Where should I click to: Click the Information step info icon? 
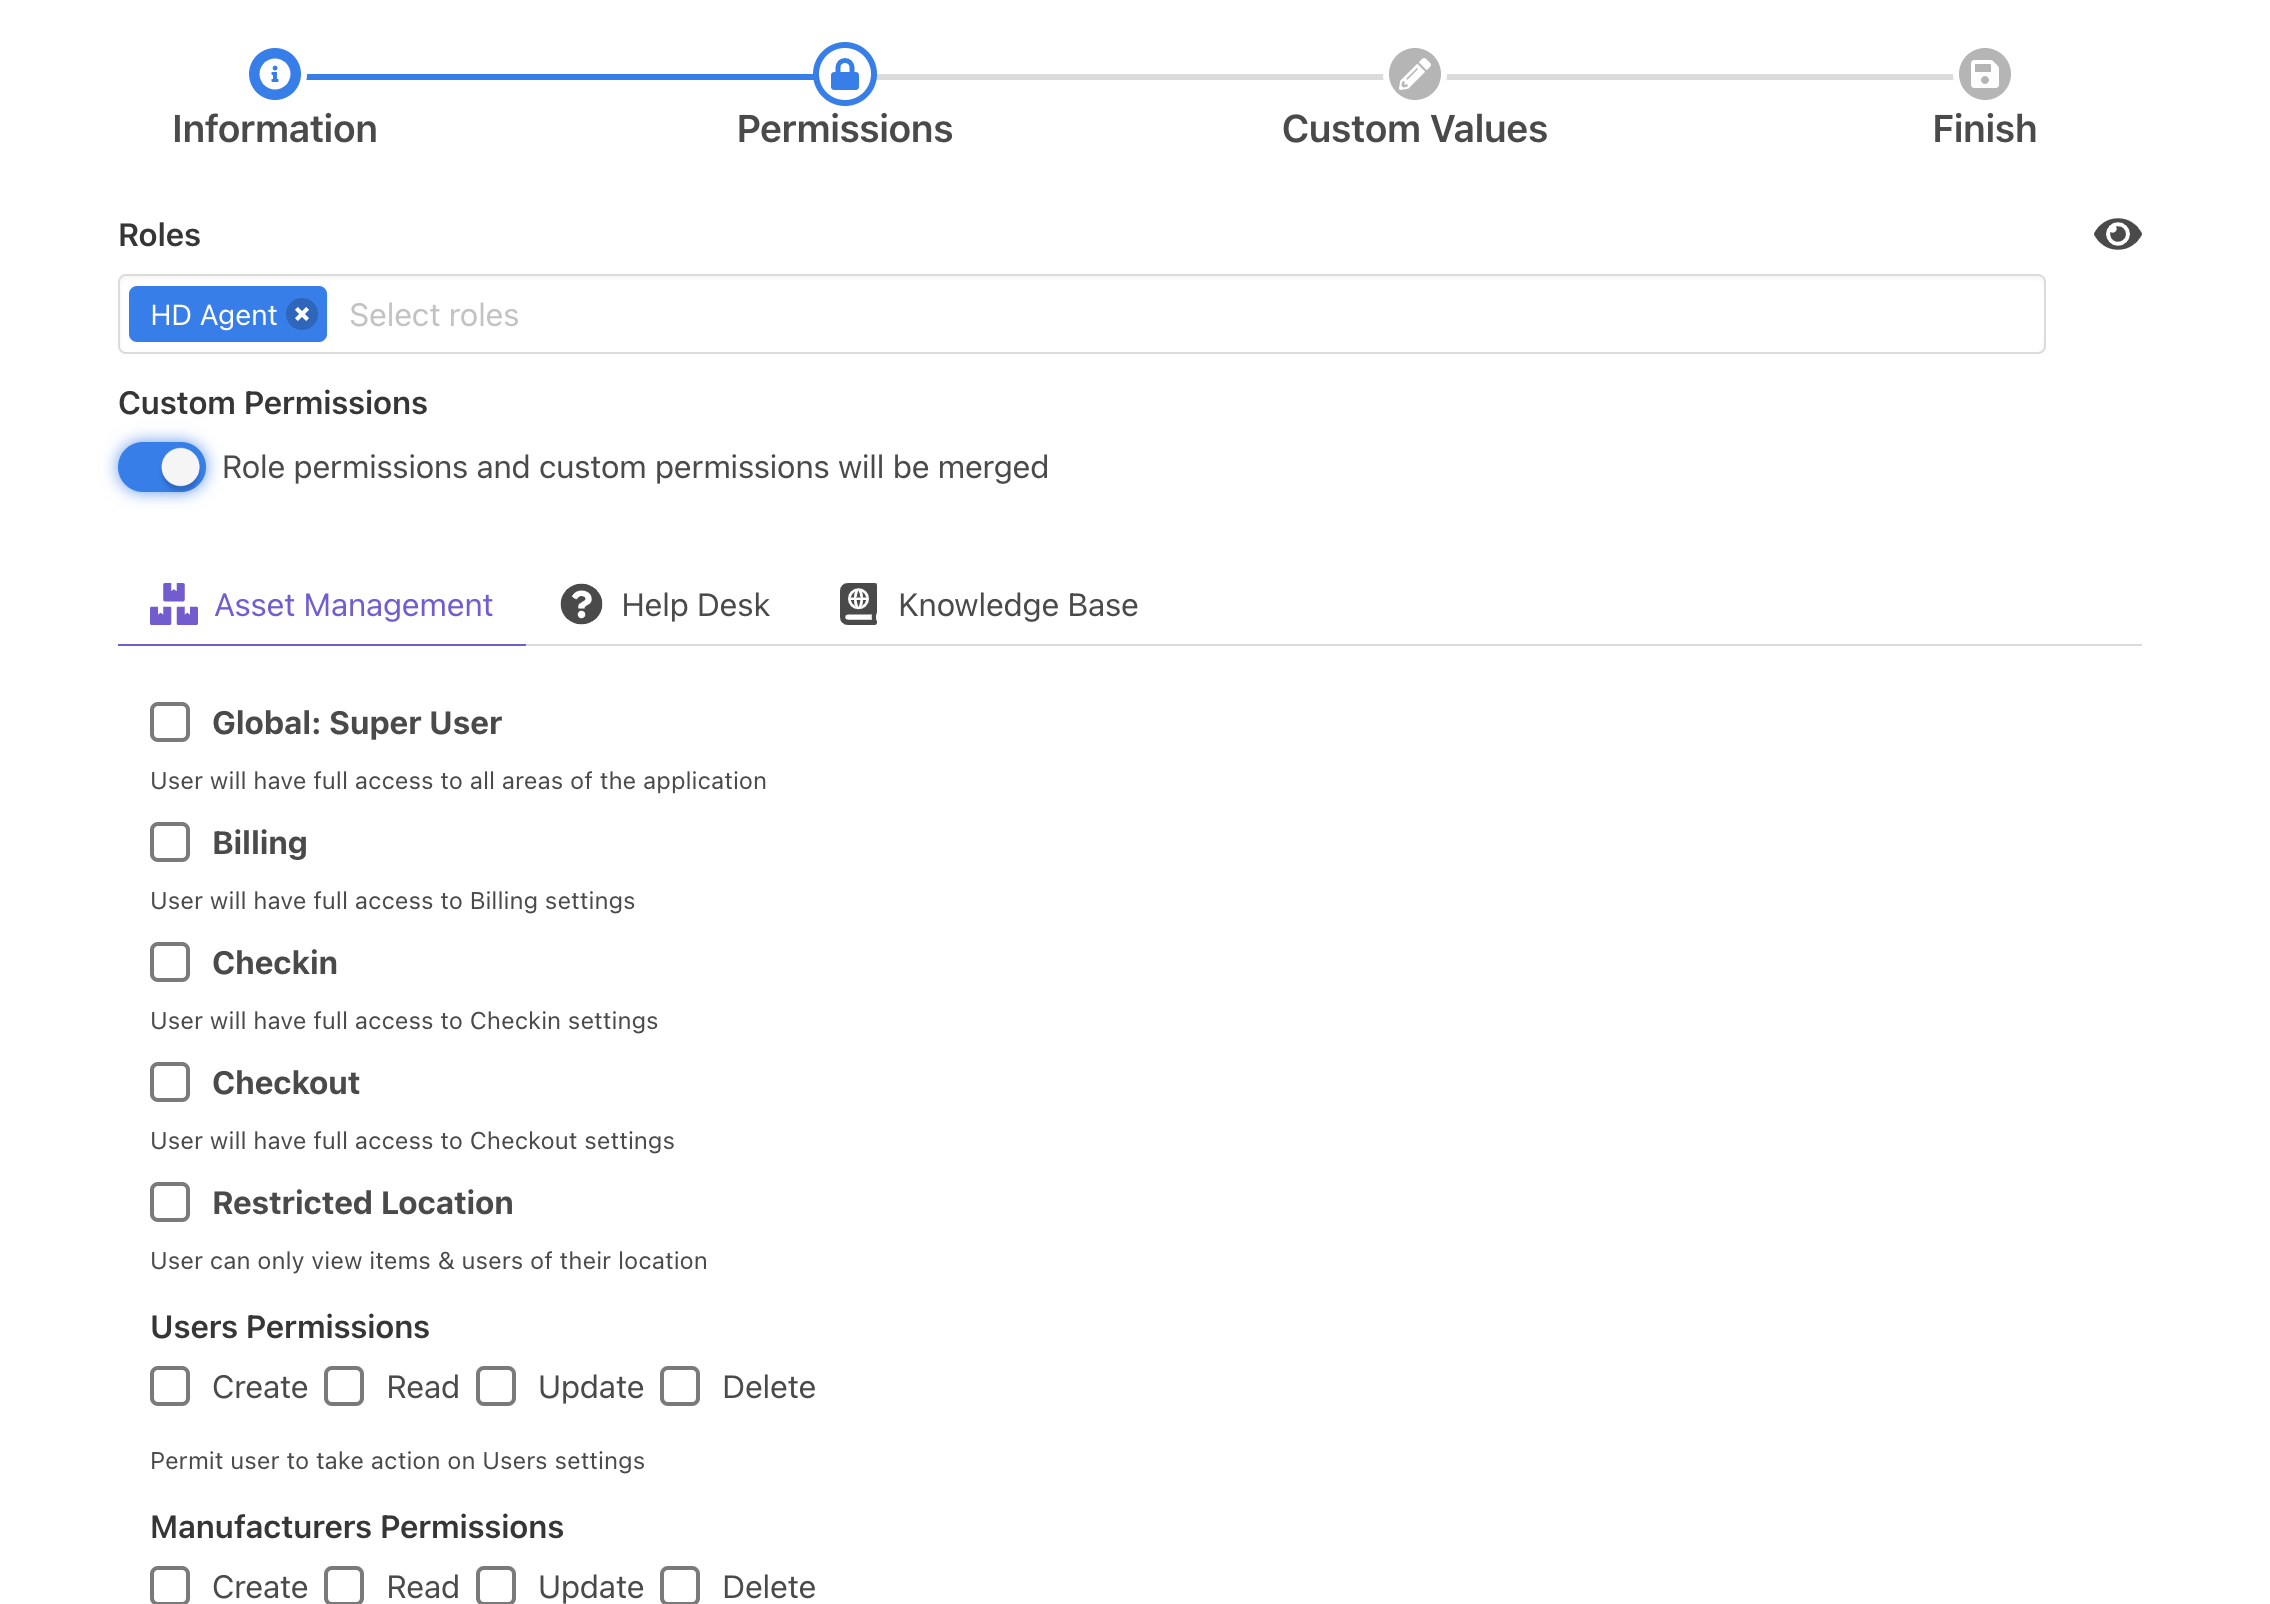pos(274,74)
